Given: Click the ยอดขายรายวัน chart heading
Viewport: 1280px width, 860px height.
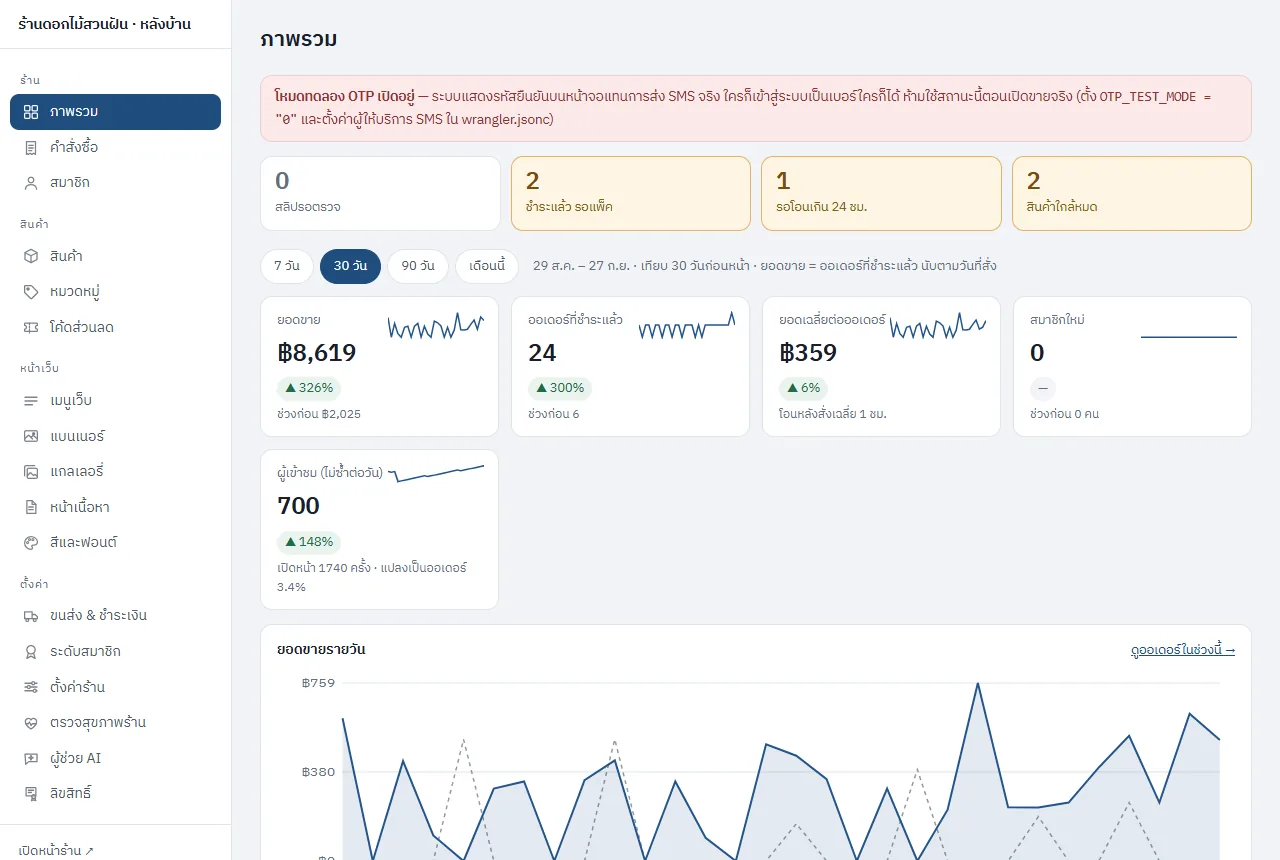Looking at the screenshot, I should (x=321, y=650).
